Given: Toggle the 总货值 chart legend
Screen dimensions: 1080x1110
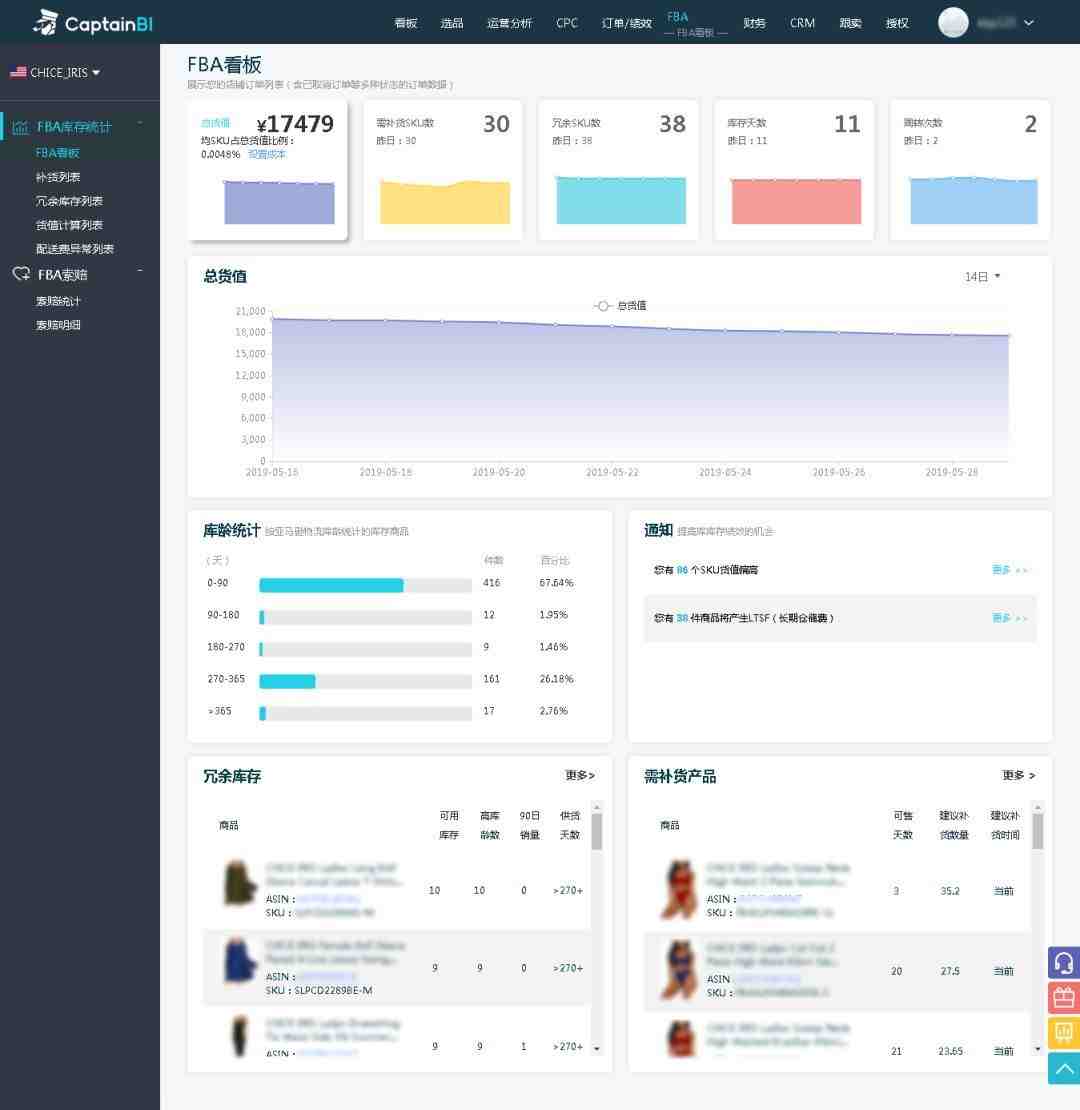Looking at the screenshot, I should pyautogui.click(x=620, y=306).
